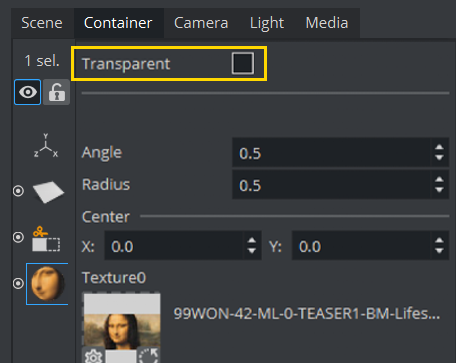Select the Mona Lisa sphere plugin icon

48,284
